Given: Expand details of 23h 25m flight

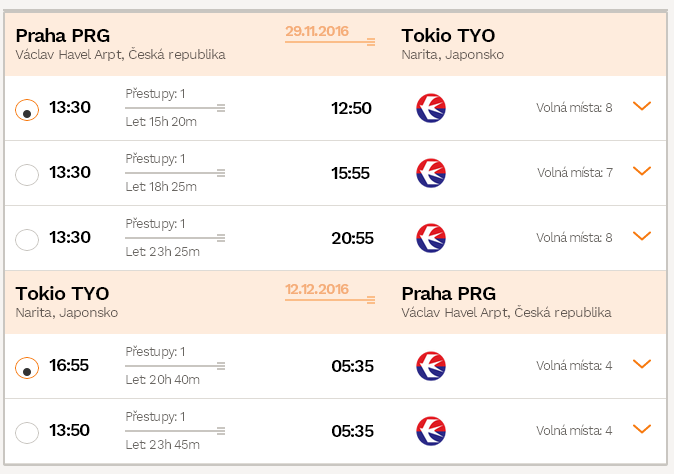Looking at the screenshot, I should click(642, 236).
